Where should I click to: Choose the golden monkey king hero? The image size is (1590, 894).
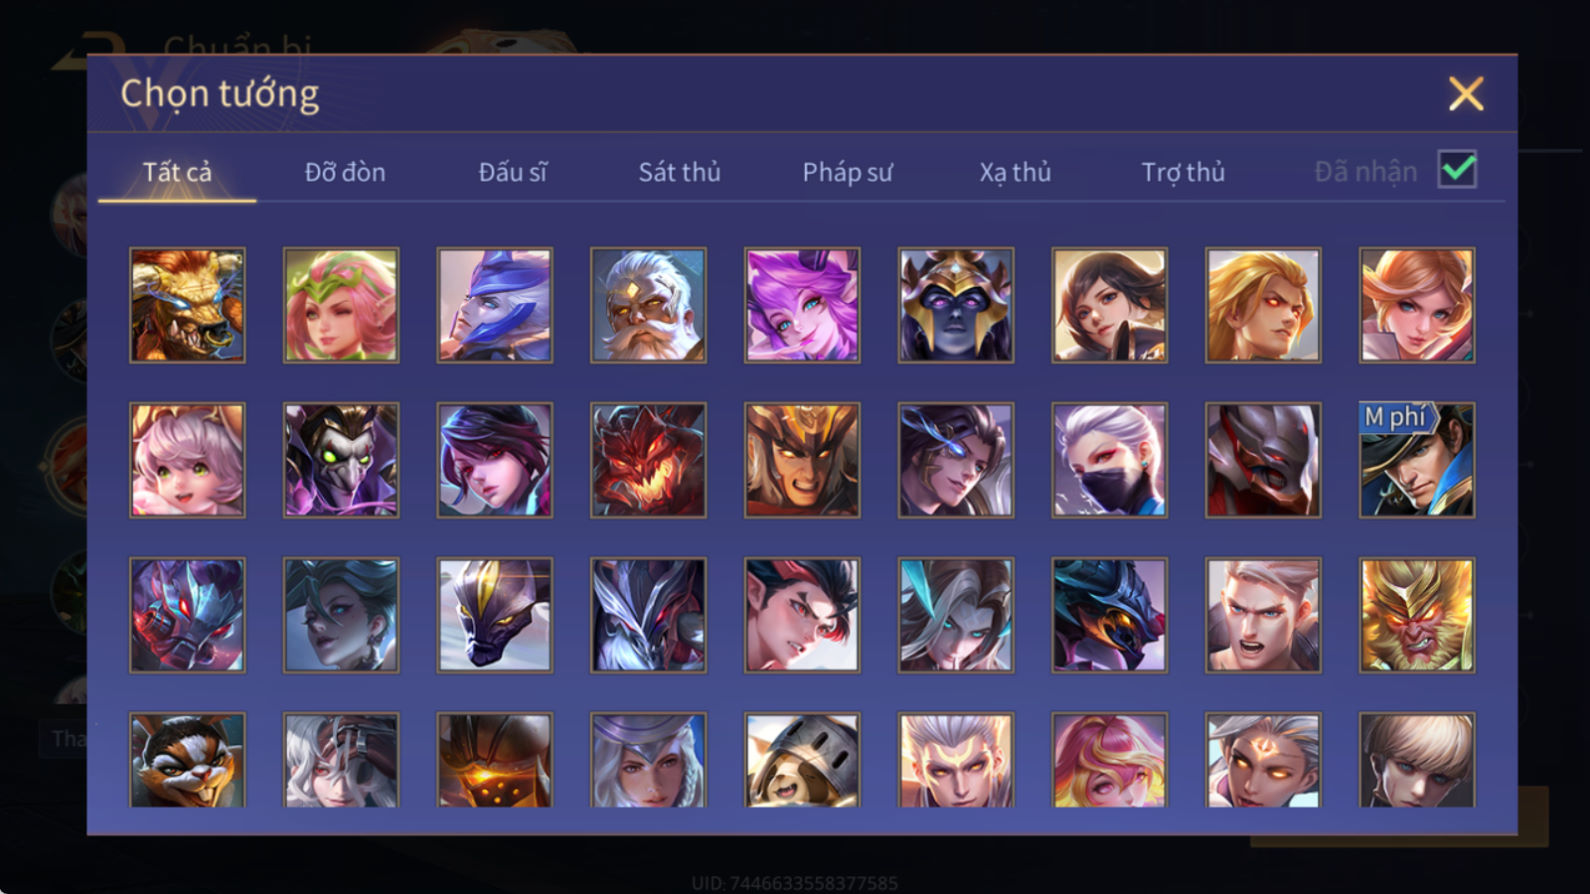point(1417,615)
